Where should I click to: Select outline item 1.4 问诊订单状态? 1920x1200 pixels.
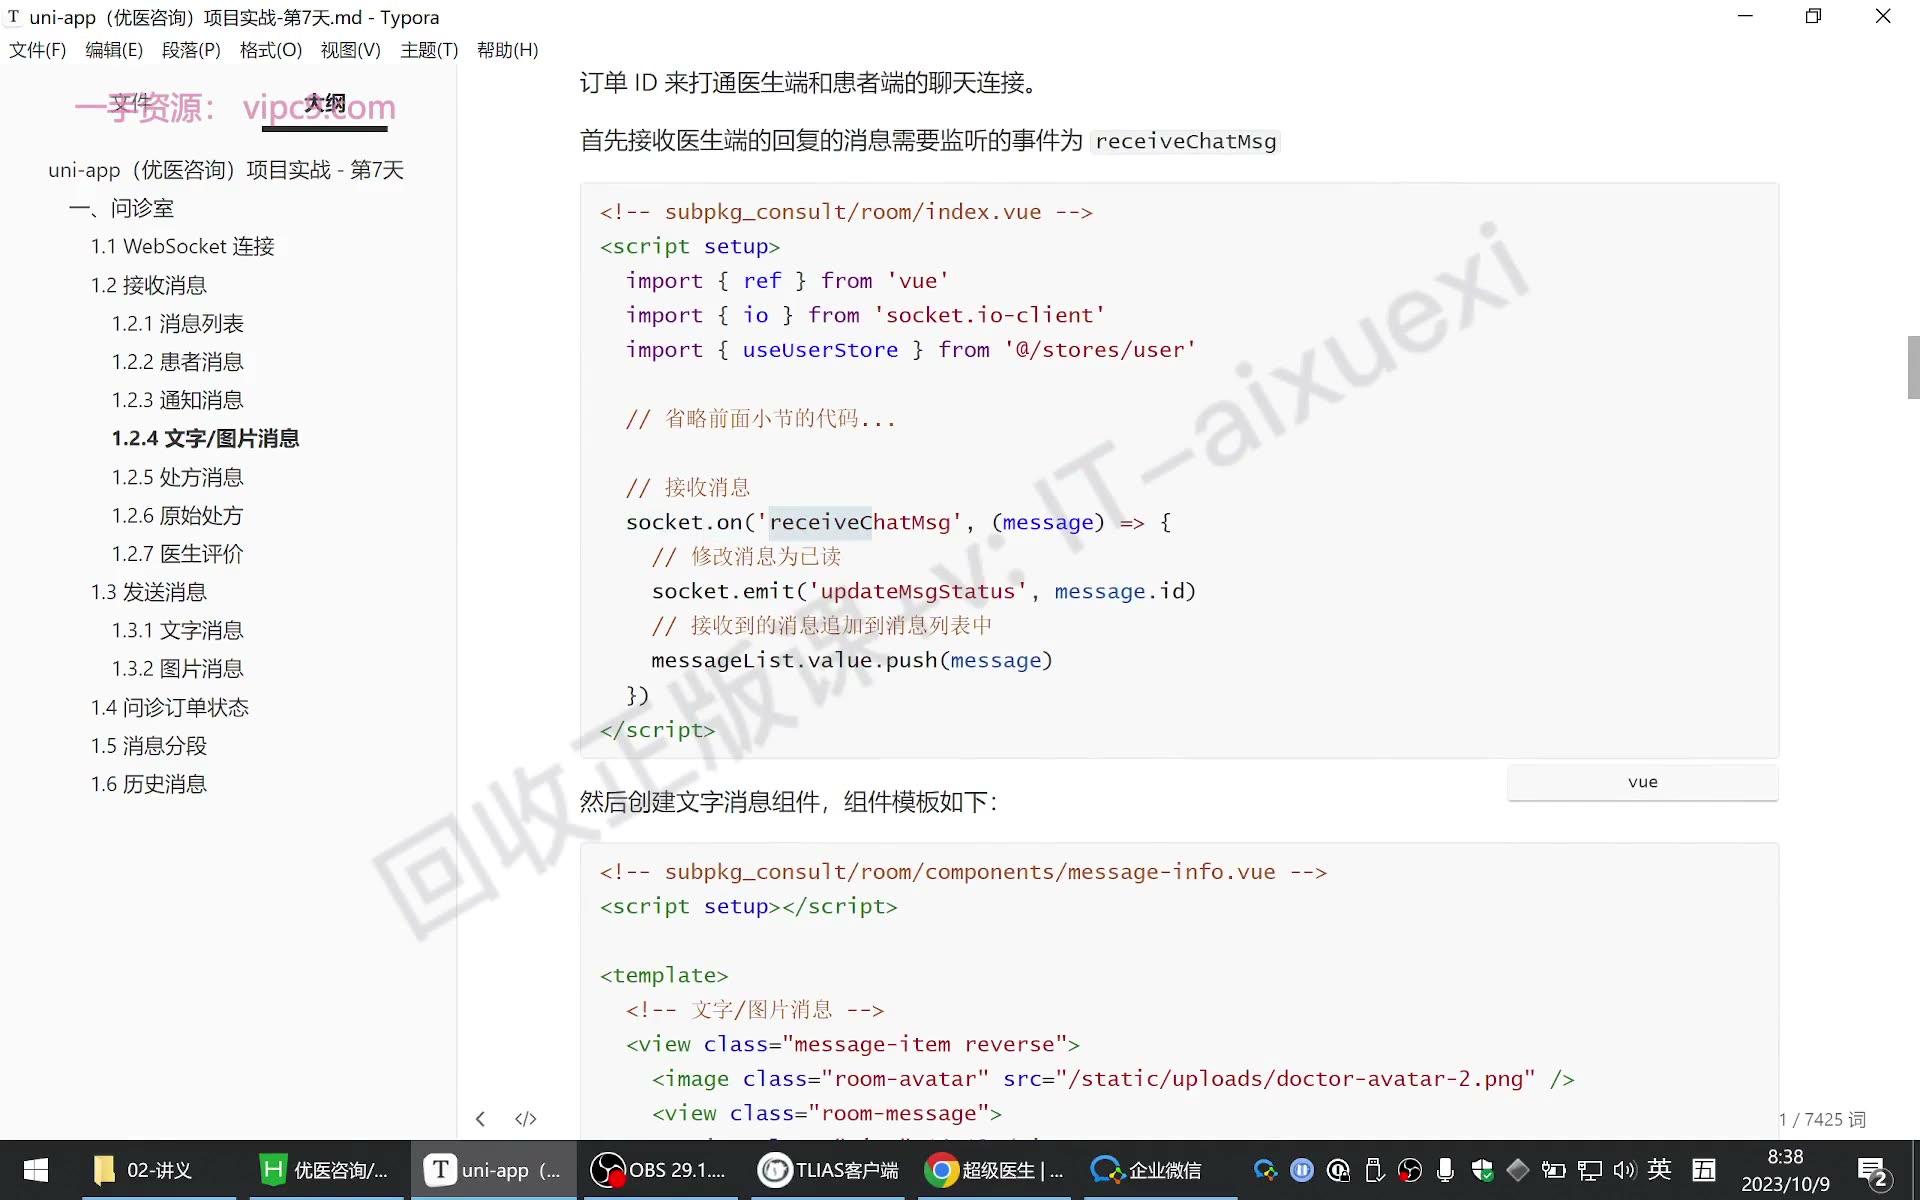(169, 707)
